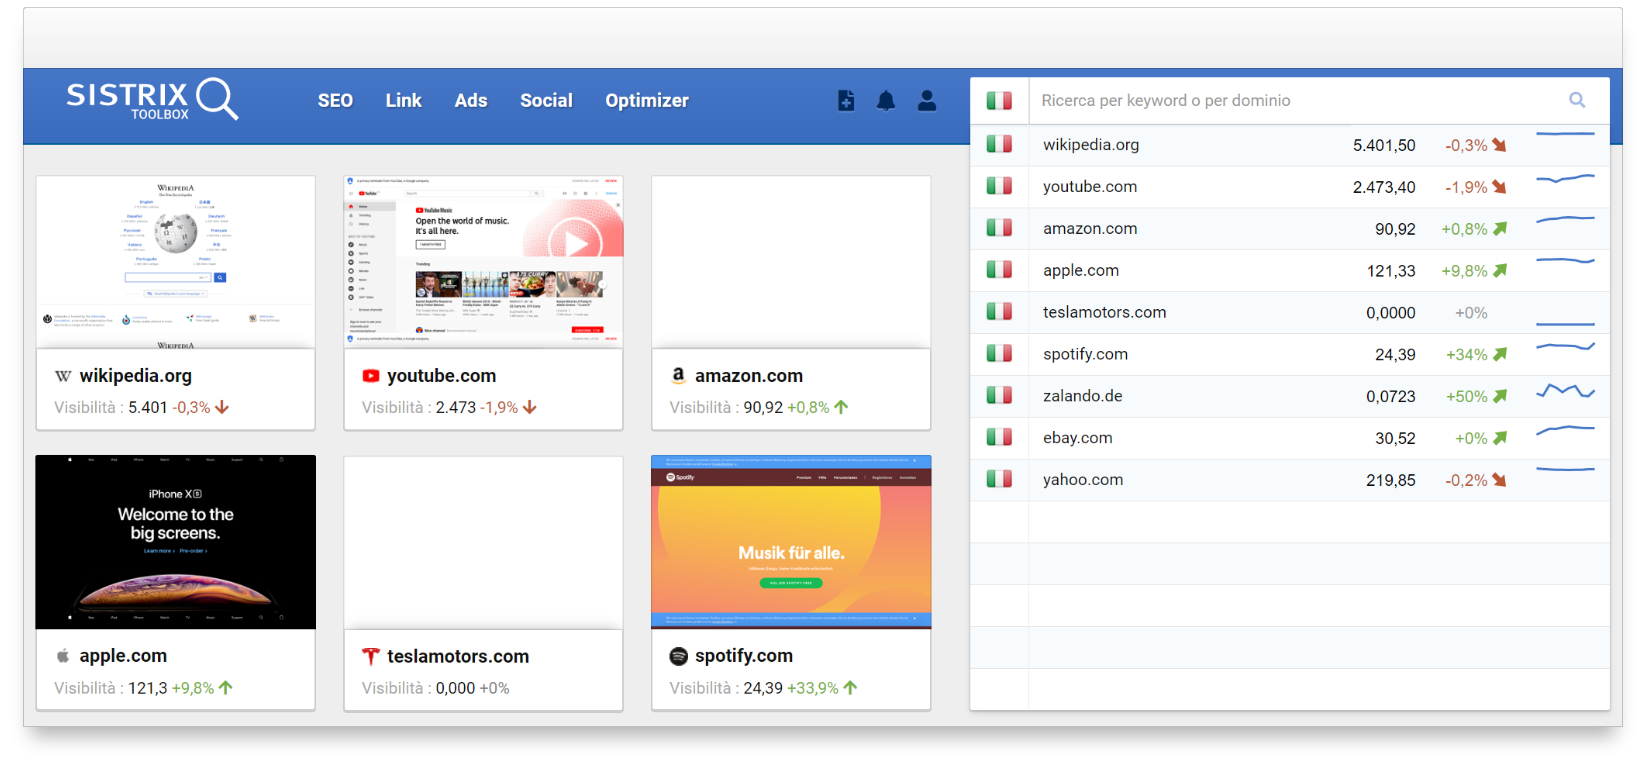Click Visibilità 0,000 on teslamotors.com card
This screenshot has width=1636, height=758.
pyautogui.click(x=419, y=688)
